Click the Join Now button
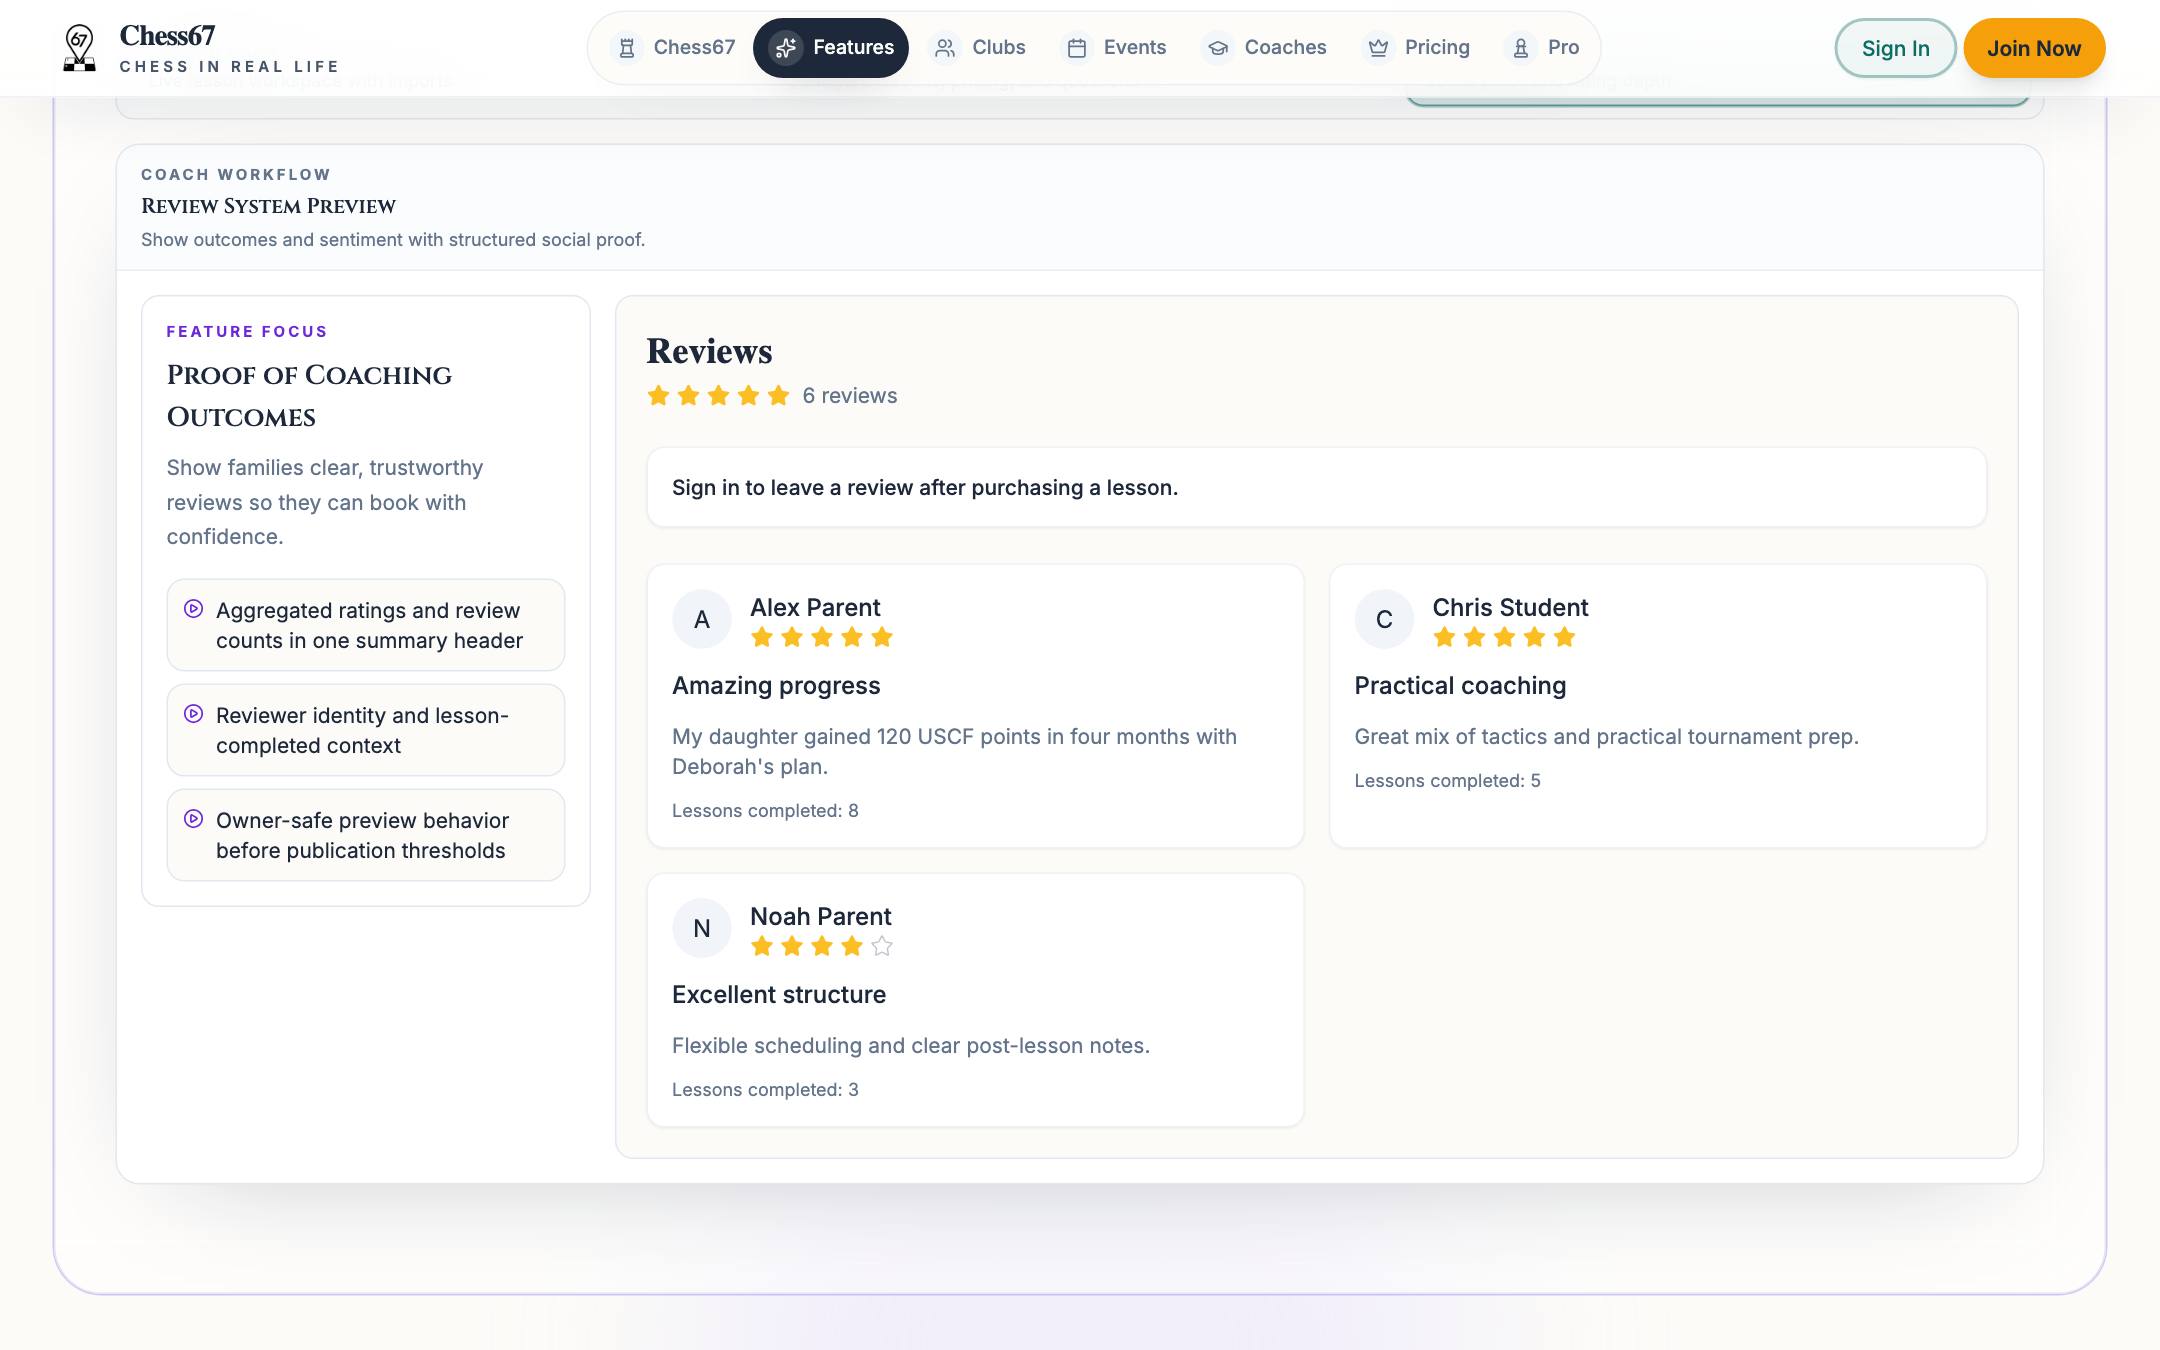Viewport: 2160px width, 1350px height. coord(2034,48)
